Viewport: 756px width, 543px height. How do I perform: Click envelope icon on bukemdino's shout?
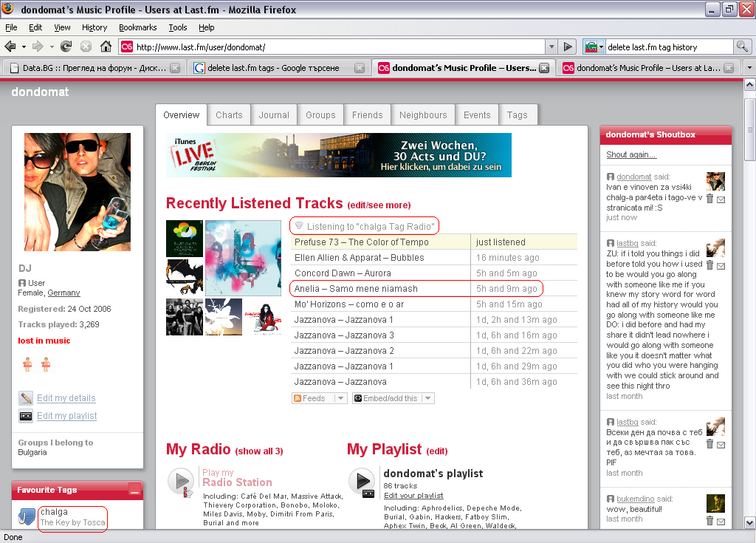721,521
